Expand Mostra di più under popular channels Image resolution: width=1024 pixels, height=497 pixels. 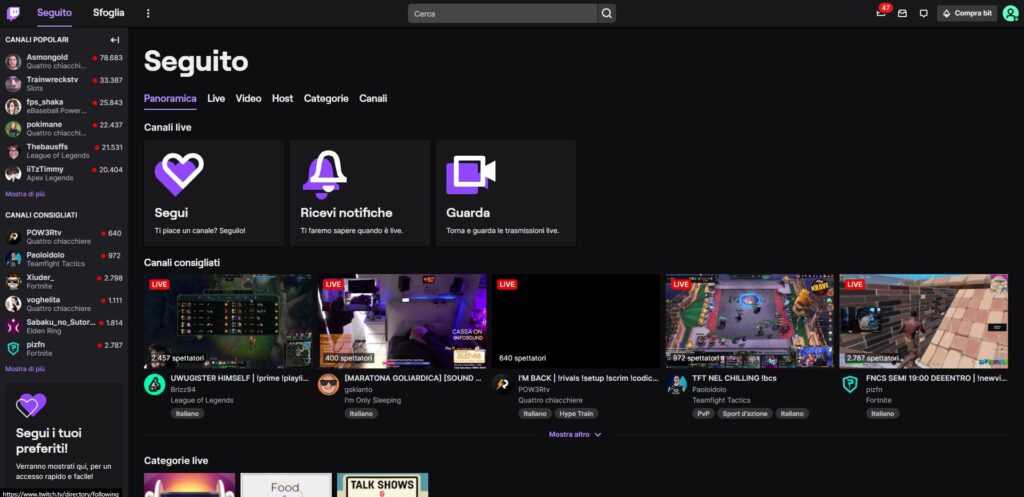pyautogui.click(x=25, y=194)
